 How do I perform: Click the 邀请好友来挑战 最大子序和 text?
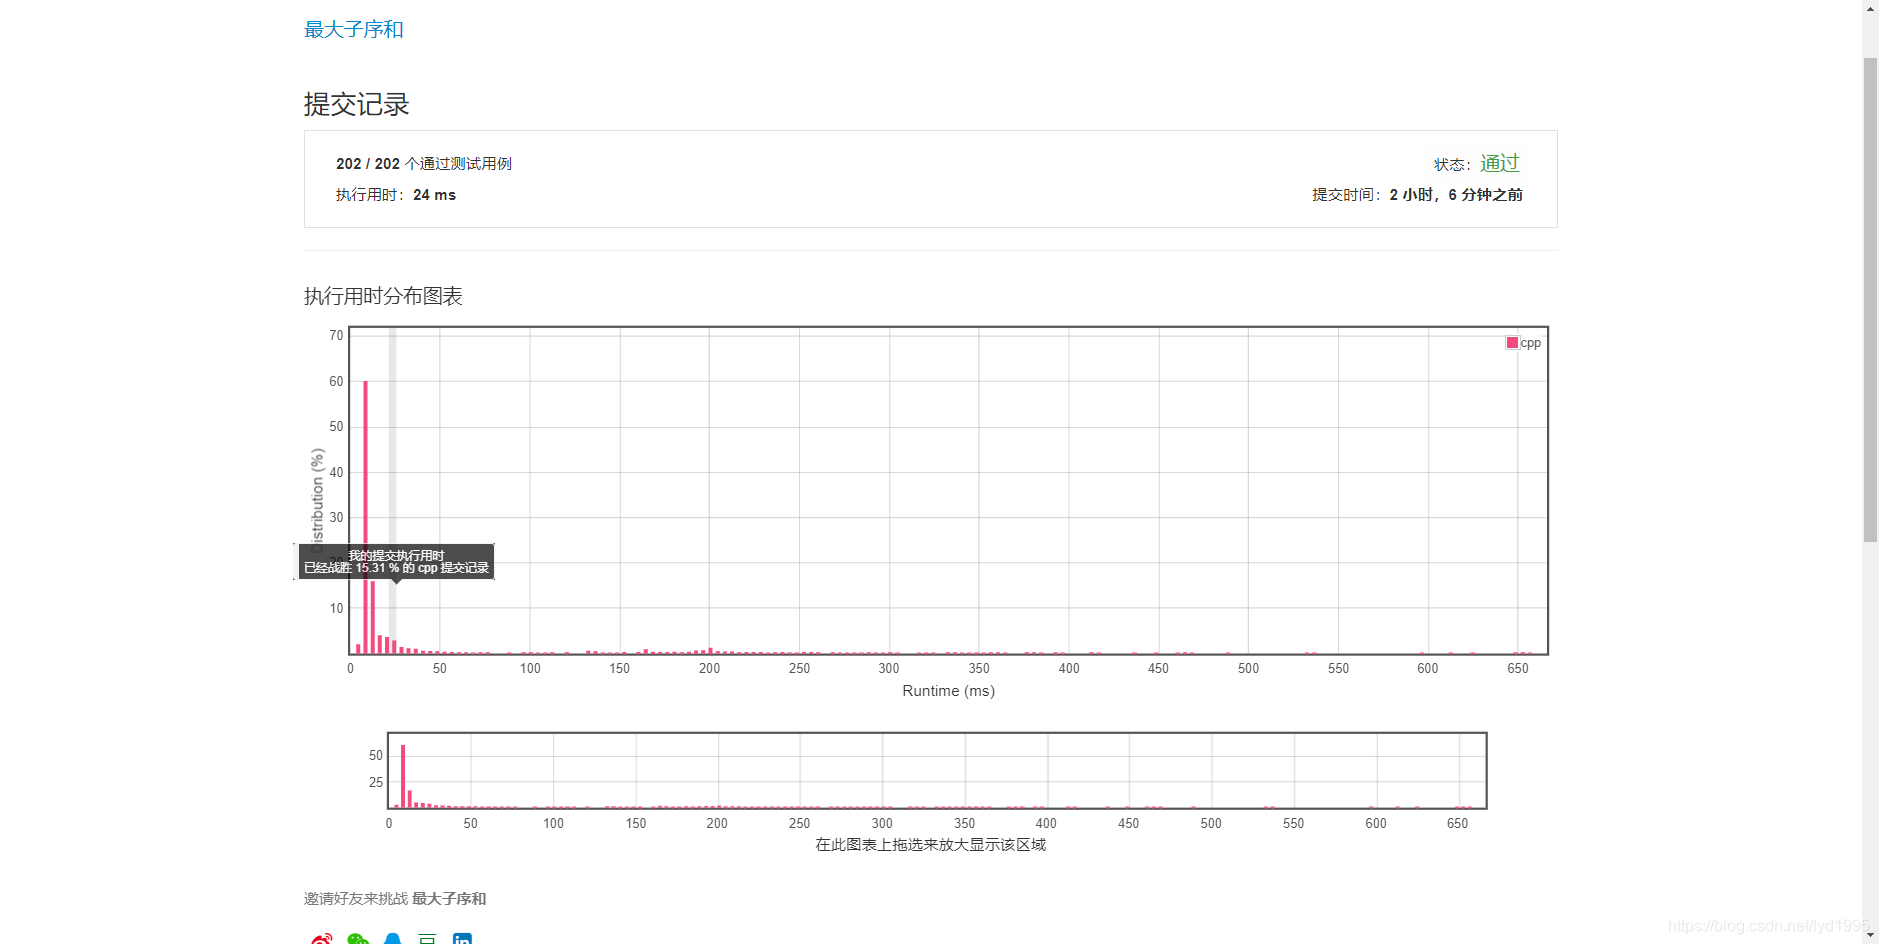pos(395,899)
